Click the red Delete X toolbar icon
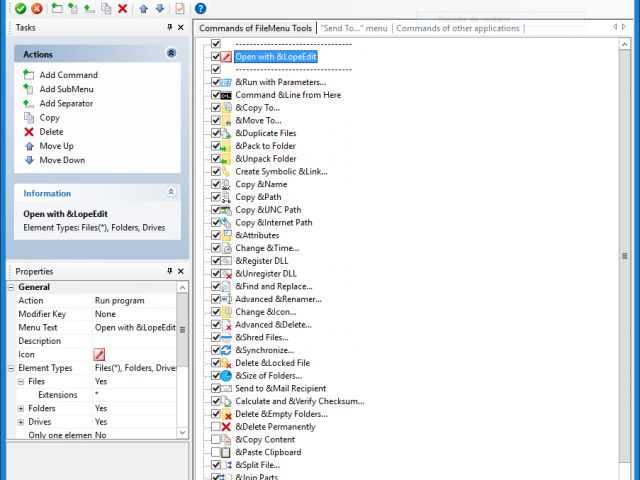This screenshot has width=640, height=480. [x=122, y=8]
